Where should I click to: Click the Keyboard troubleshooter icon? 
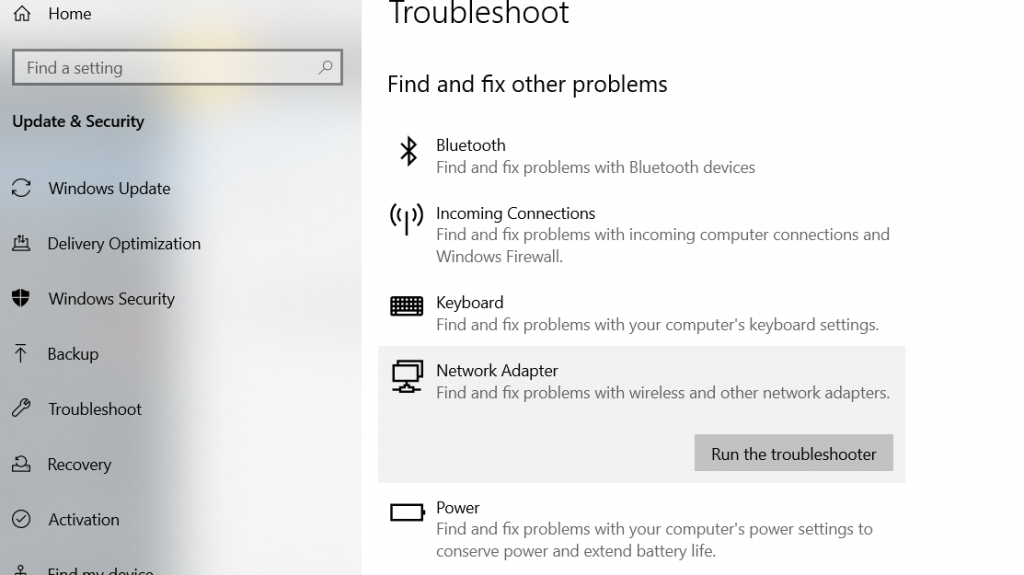406,306
